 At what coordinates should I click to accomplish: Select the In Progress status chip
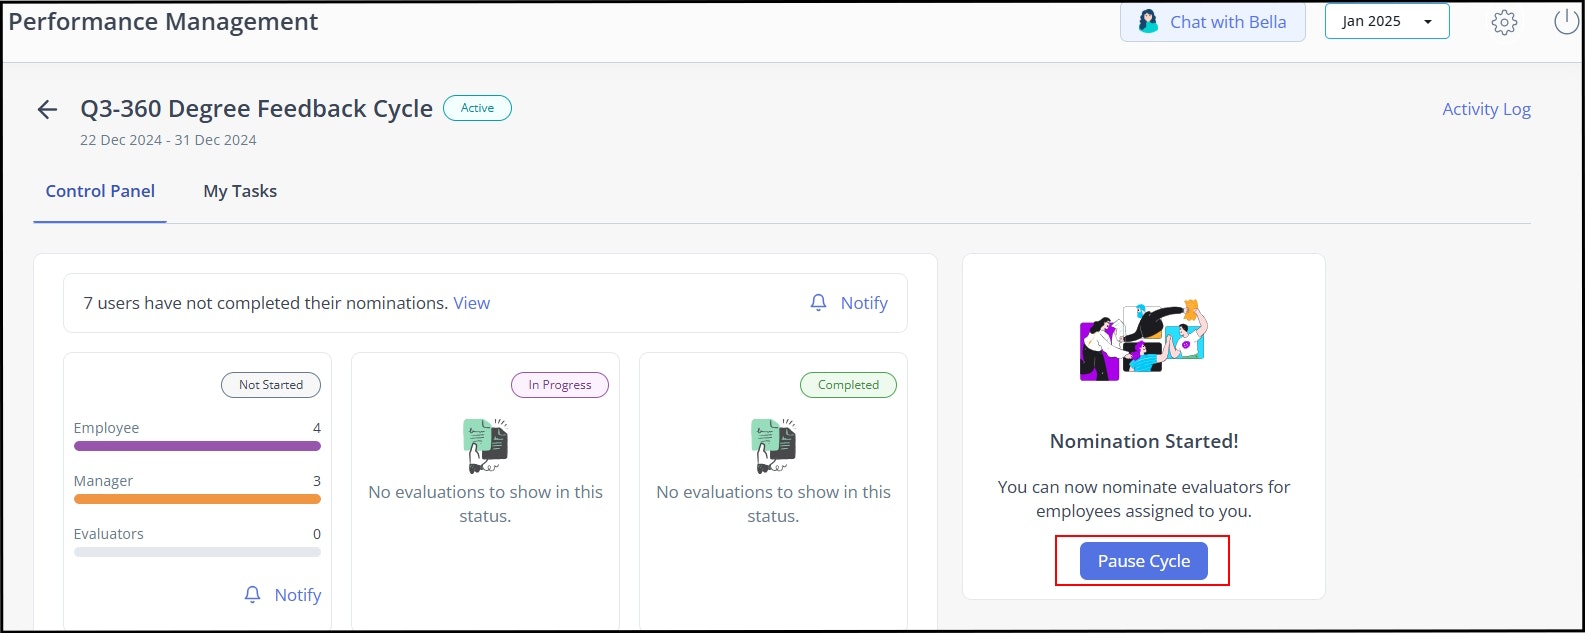click(x=559, y=384)
